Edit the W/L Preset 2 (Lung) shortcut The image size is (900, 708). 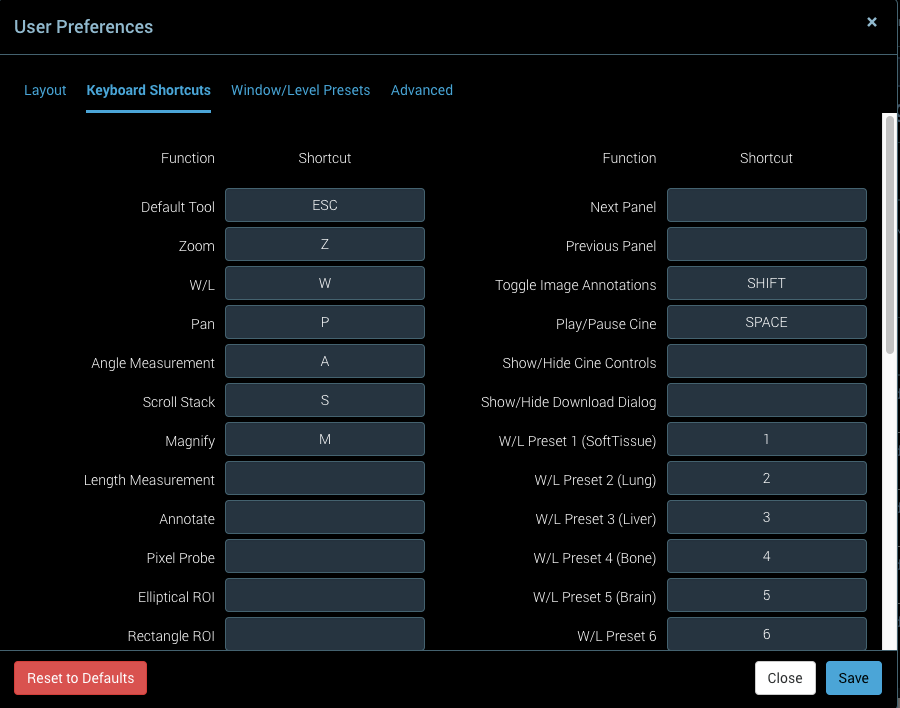767,478
